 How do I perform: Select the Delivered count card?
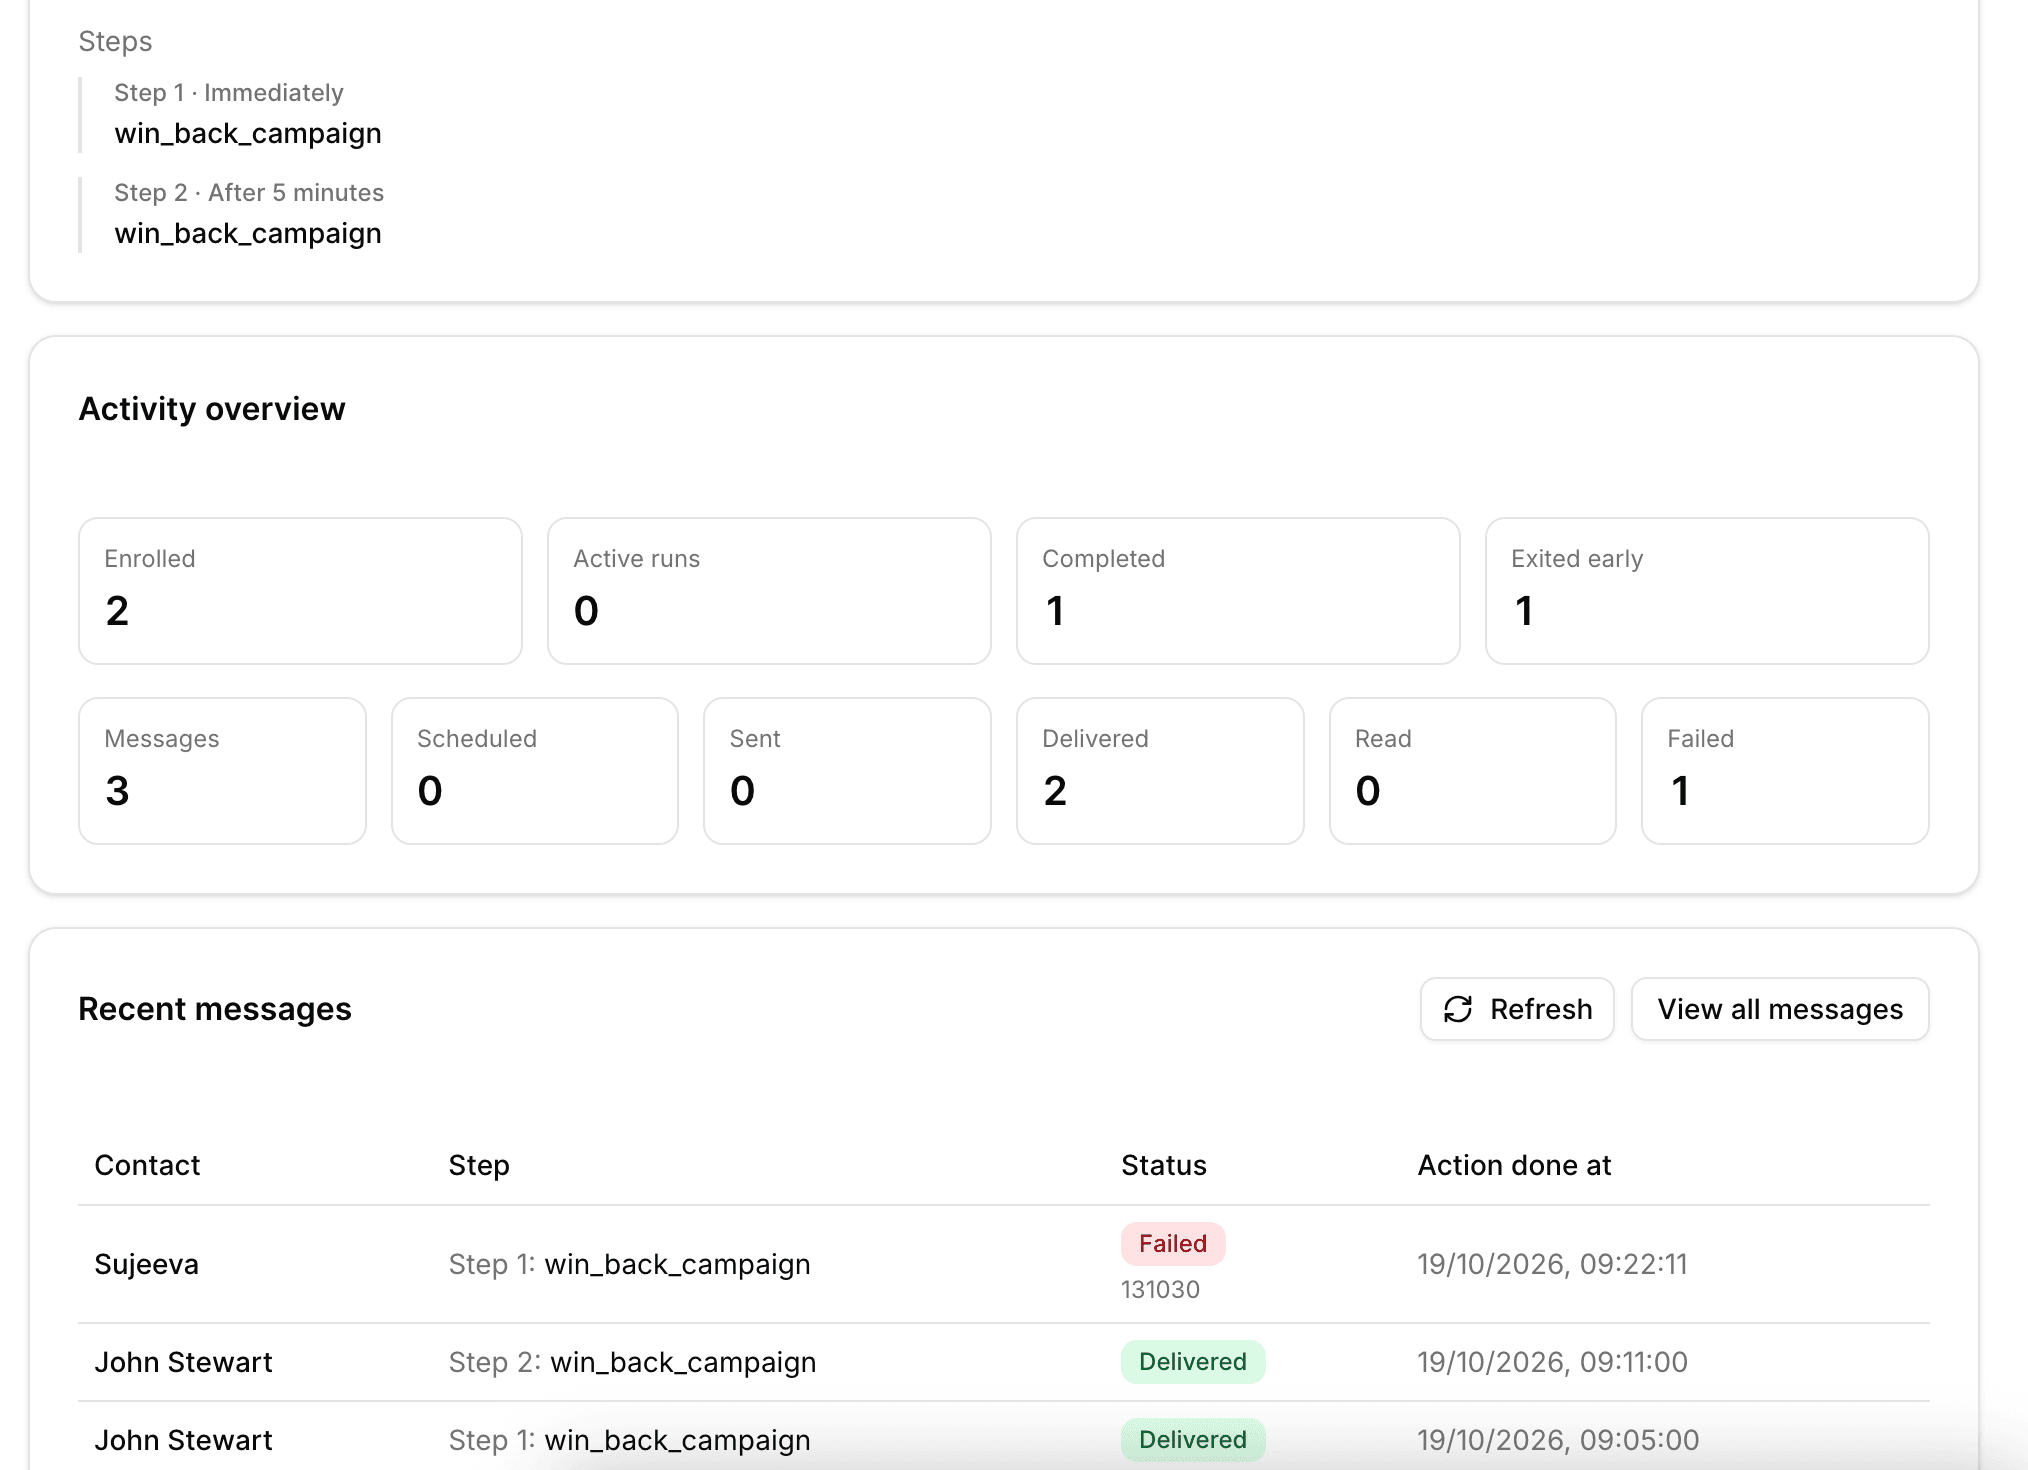pyautogui.click(x=1160, y=771)
